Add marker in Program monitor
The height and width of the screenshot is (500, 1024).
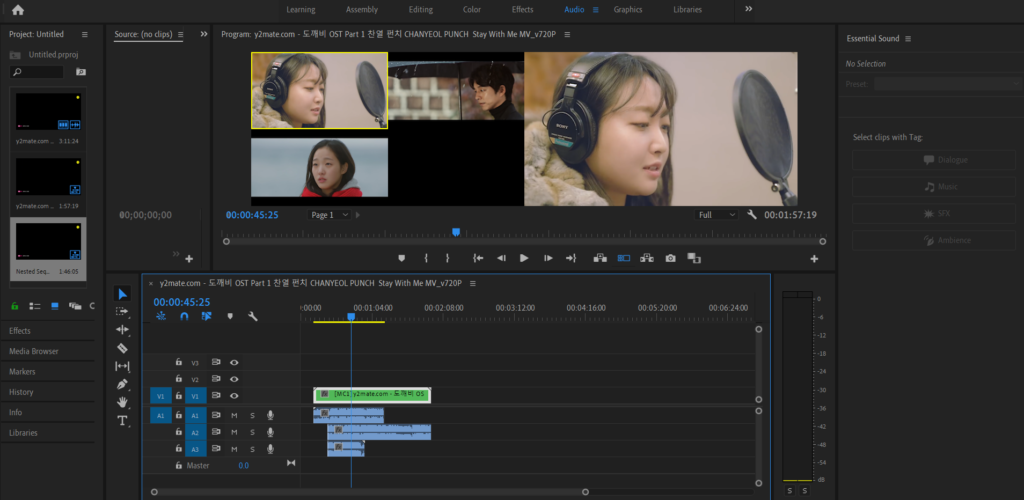402,258
